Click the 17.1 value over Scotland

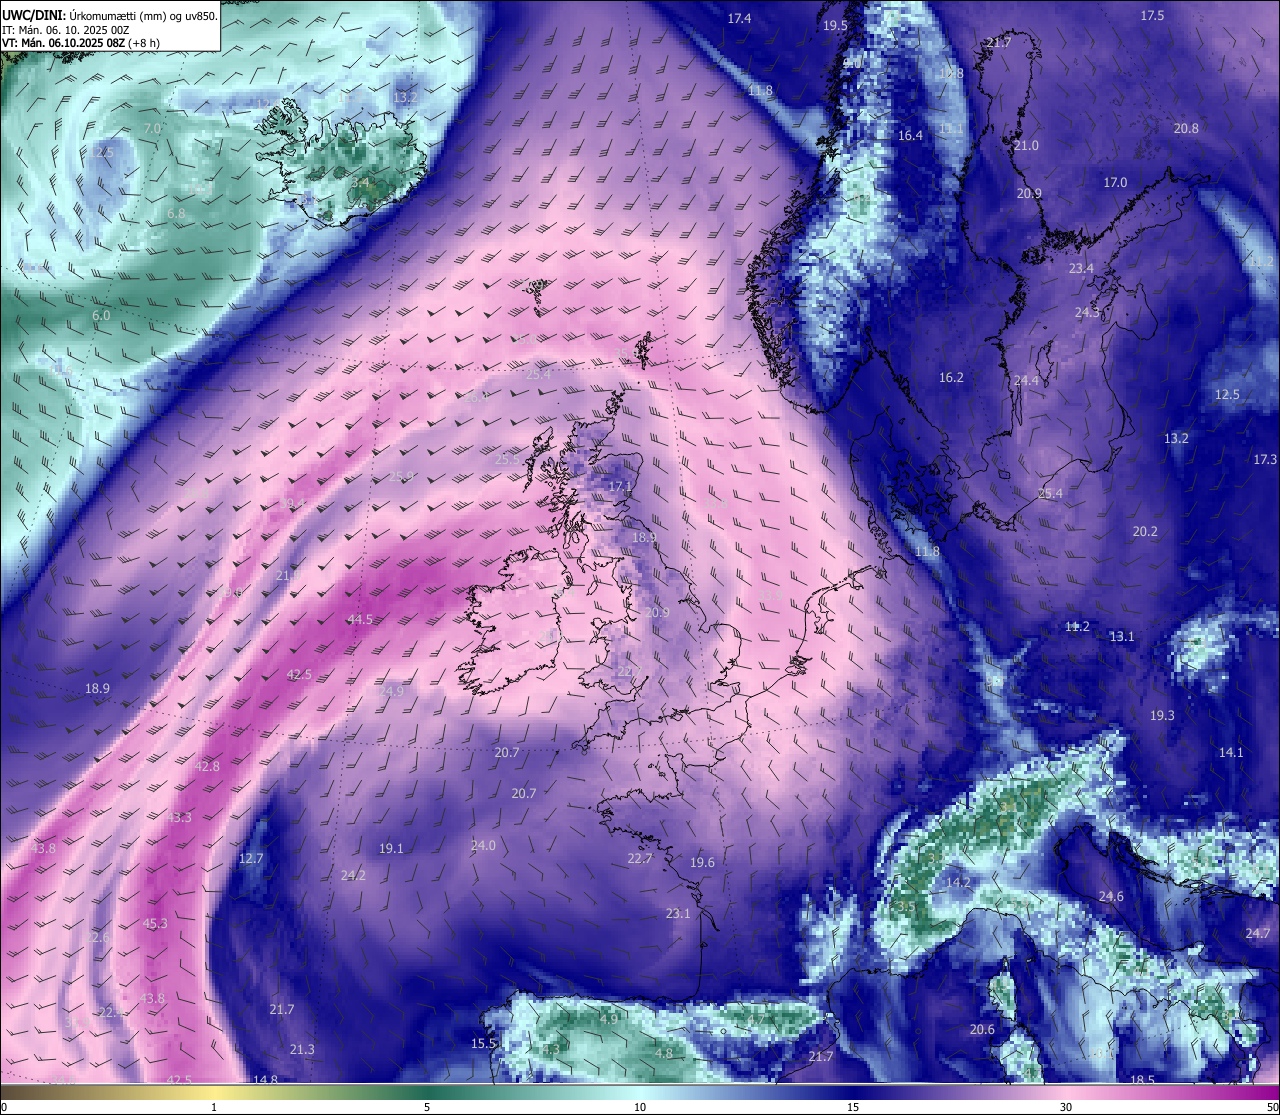click(621, 486)
